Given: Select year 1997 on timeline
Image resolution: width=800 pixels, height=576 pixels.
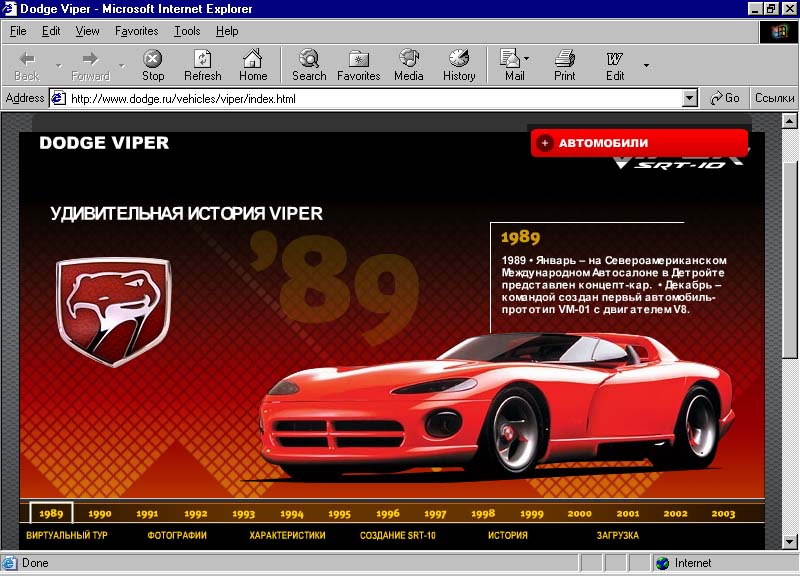Looking at the screenshot, I should point(435,513).
